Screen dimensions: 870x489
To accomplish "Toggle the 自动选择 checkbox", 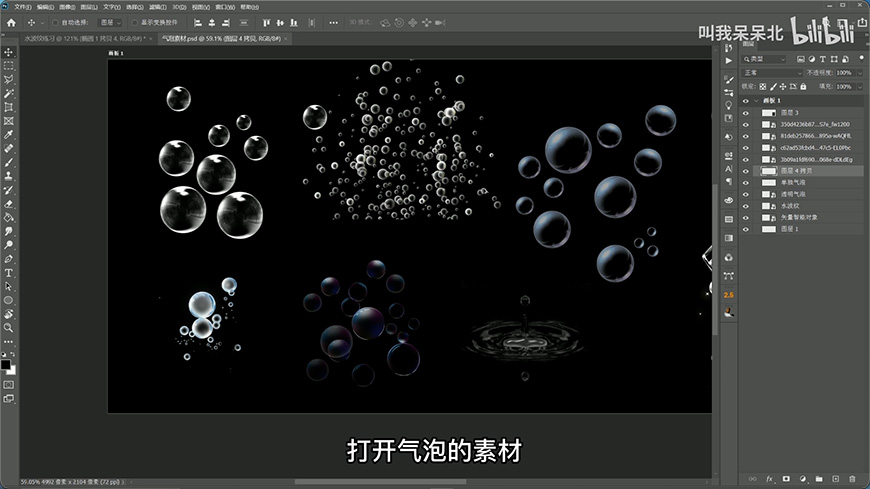I will click(x=55, y=23).
